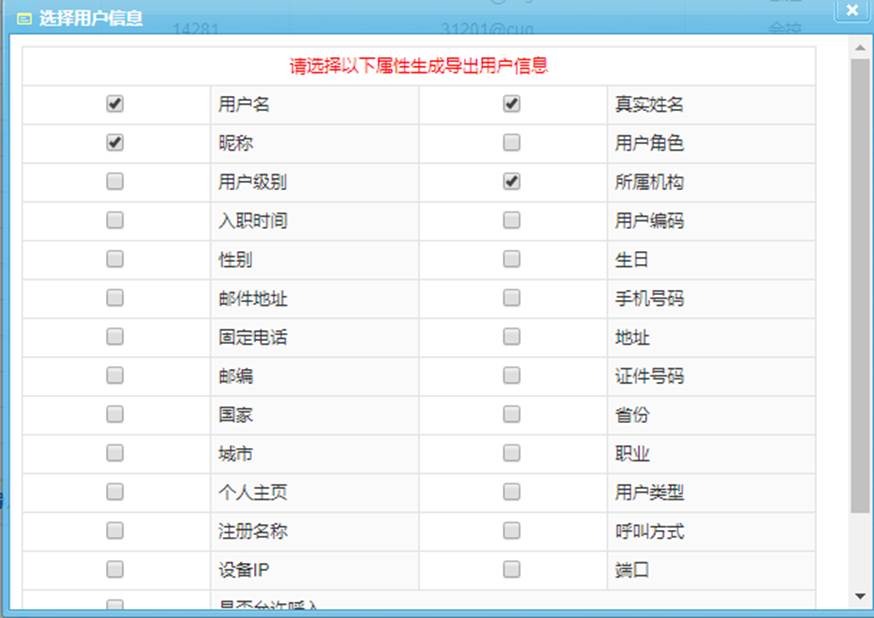
Task: Select the 用户编码 checkbox
Action: point(512,220)
